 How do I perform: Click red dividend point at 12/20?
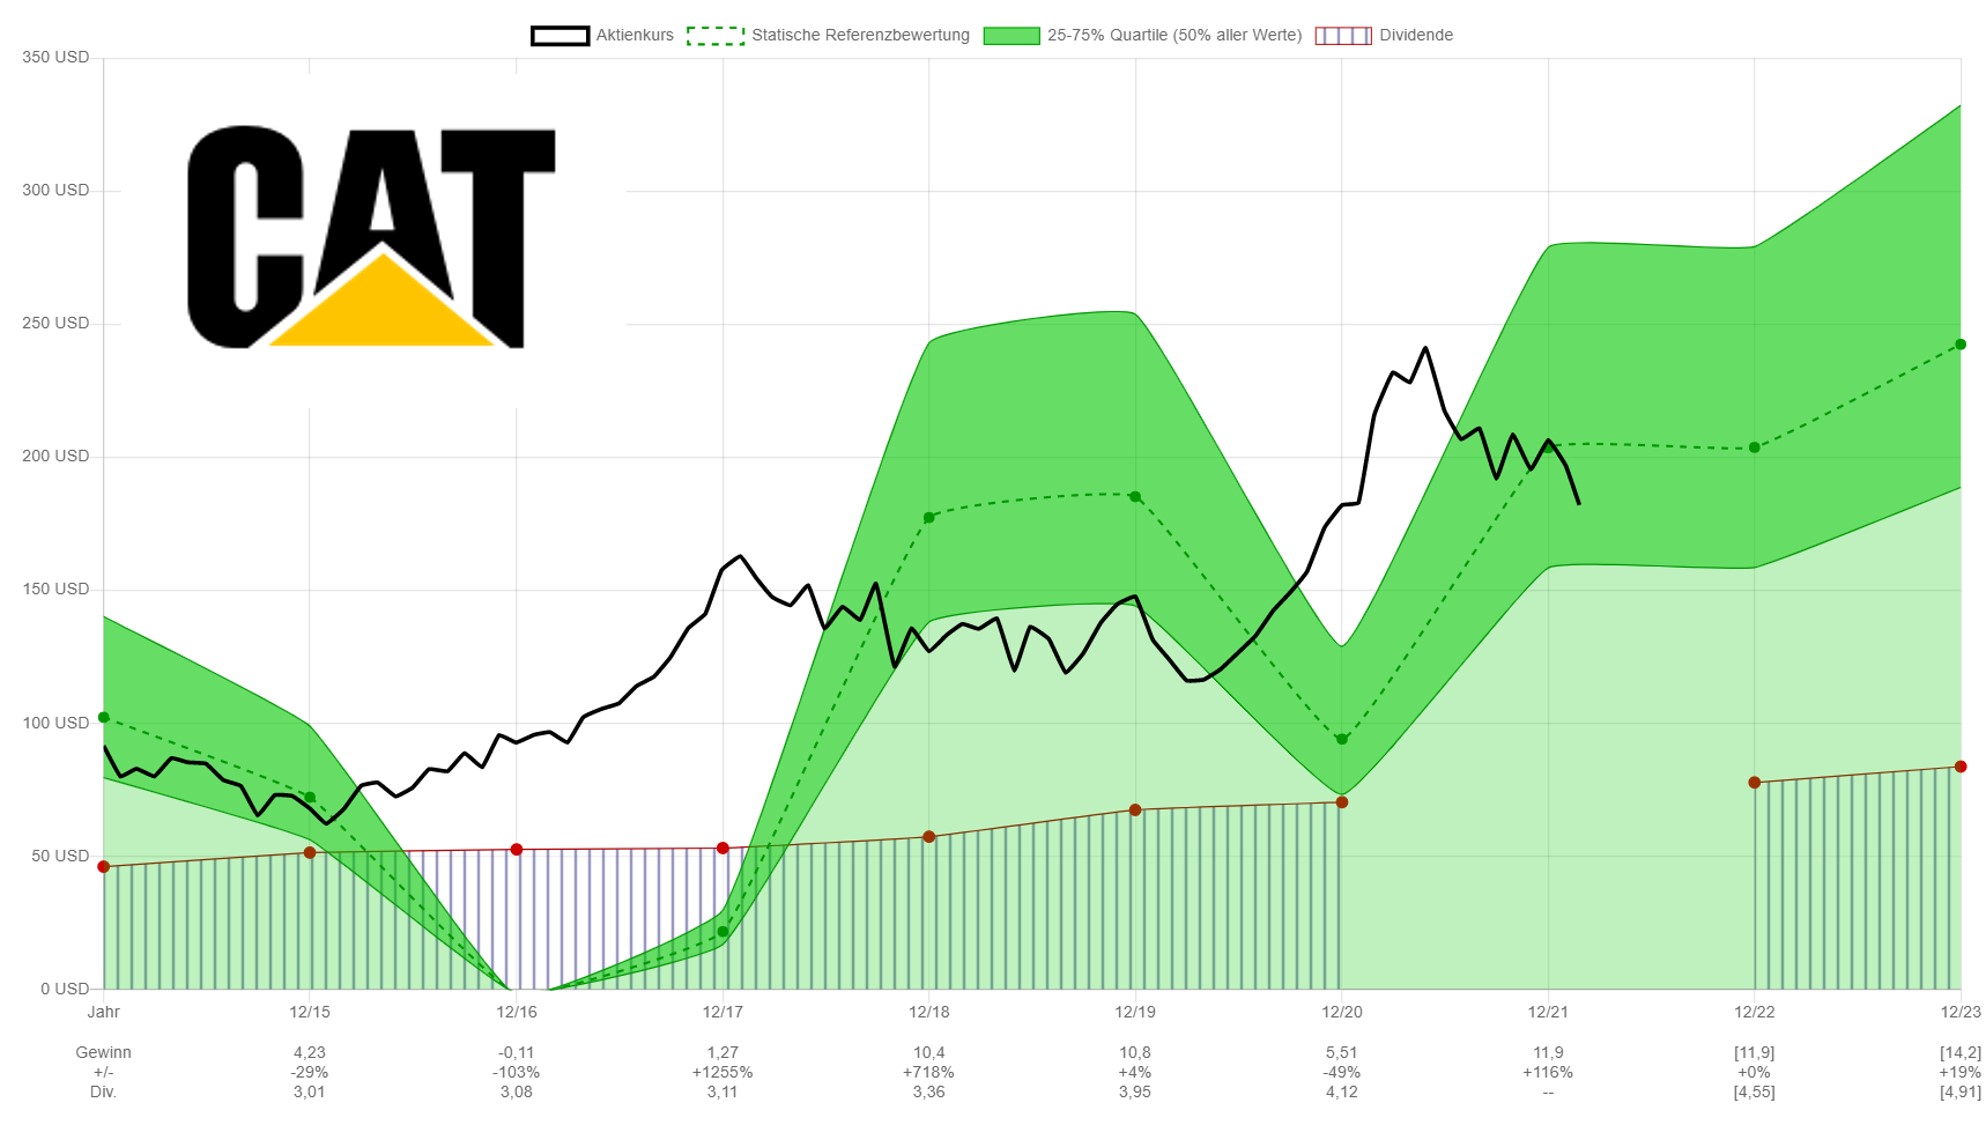[1342, 802]
